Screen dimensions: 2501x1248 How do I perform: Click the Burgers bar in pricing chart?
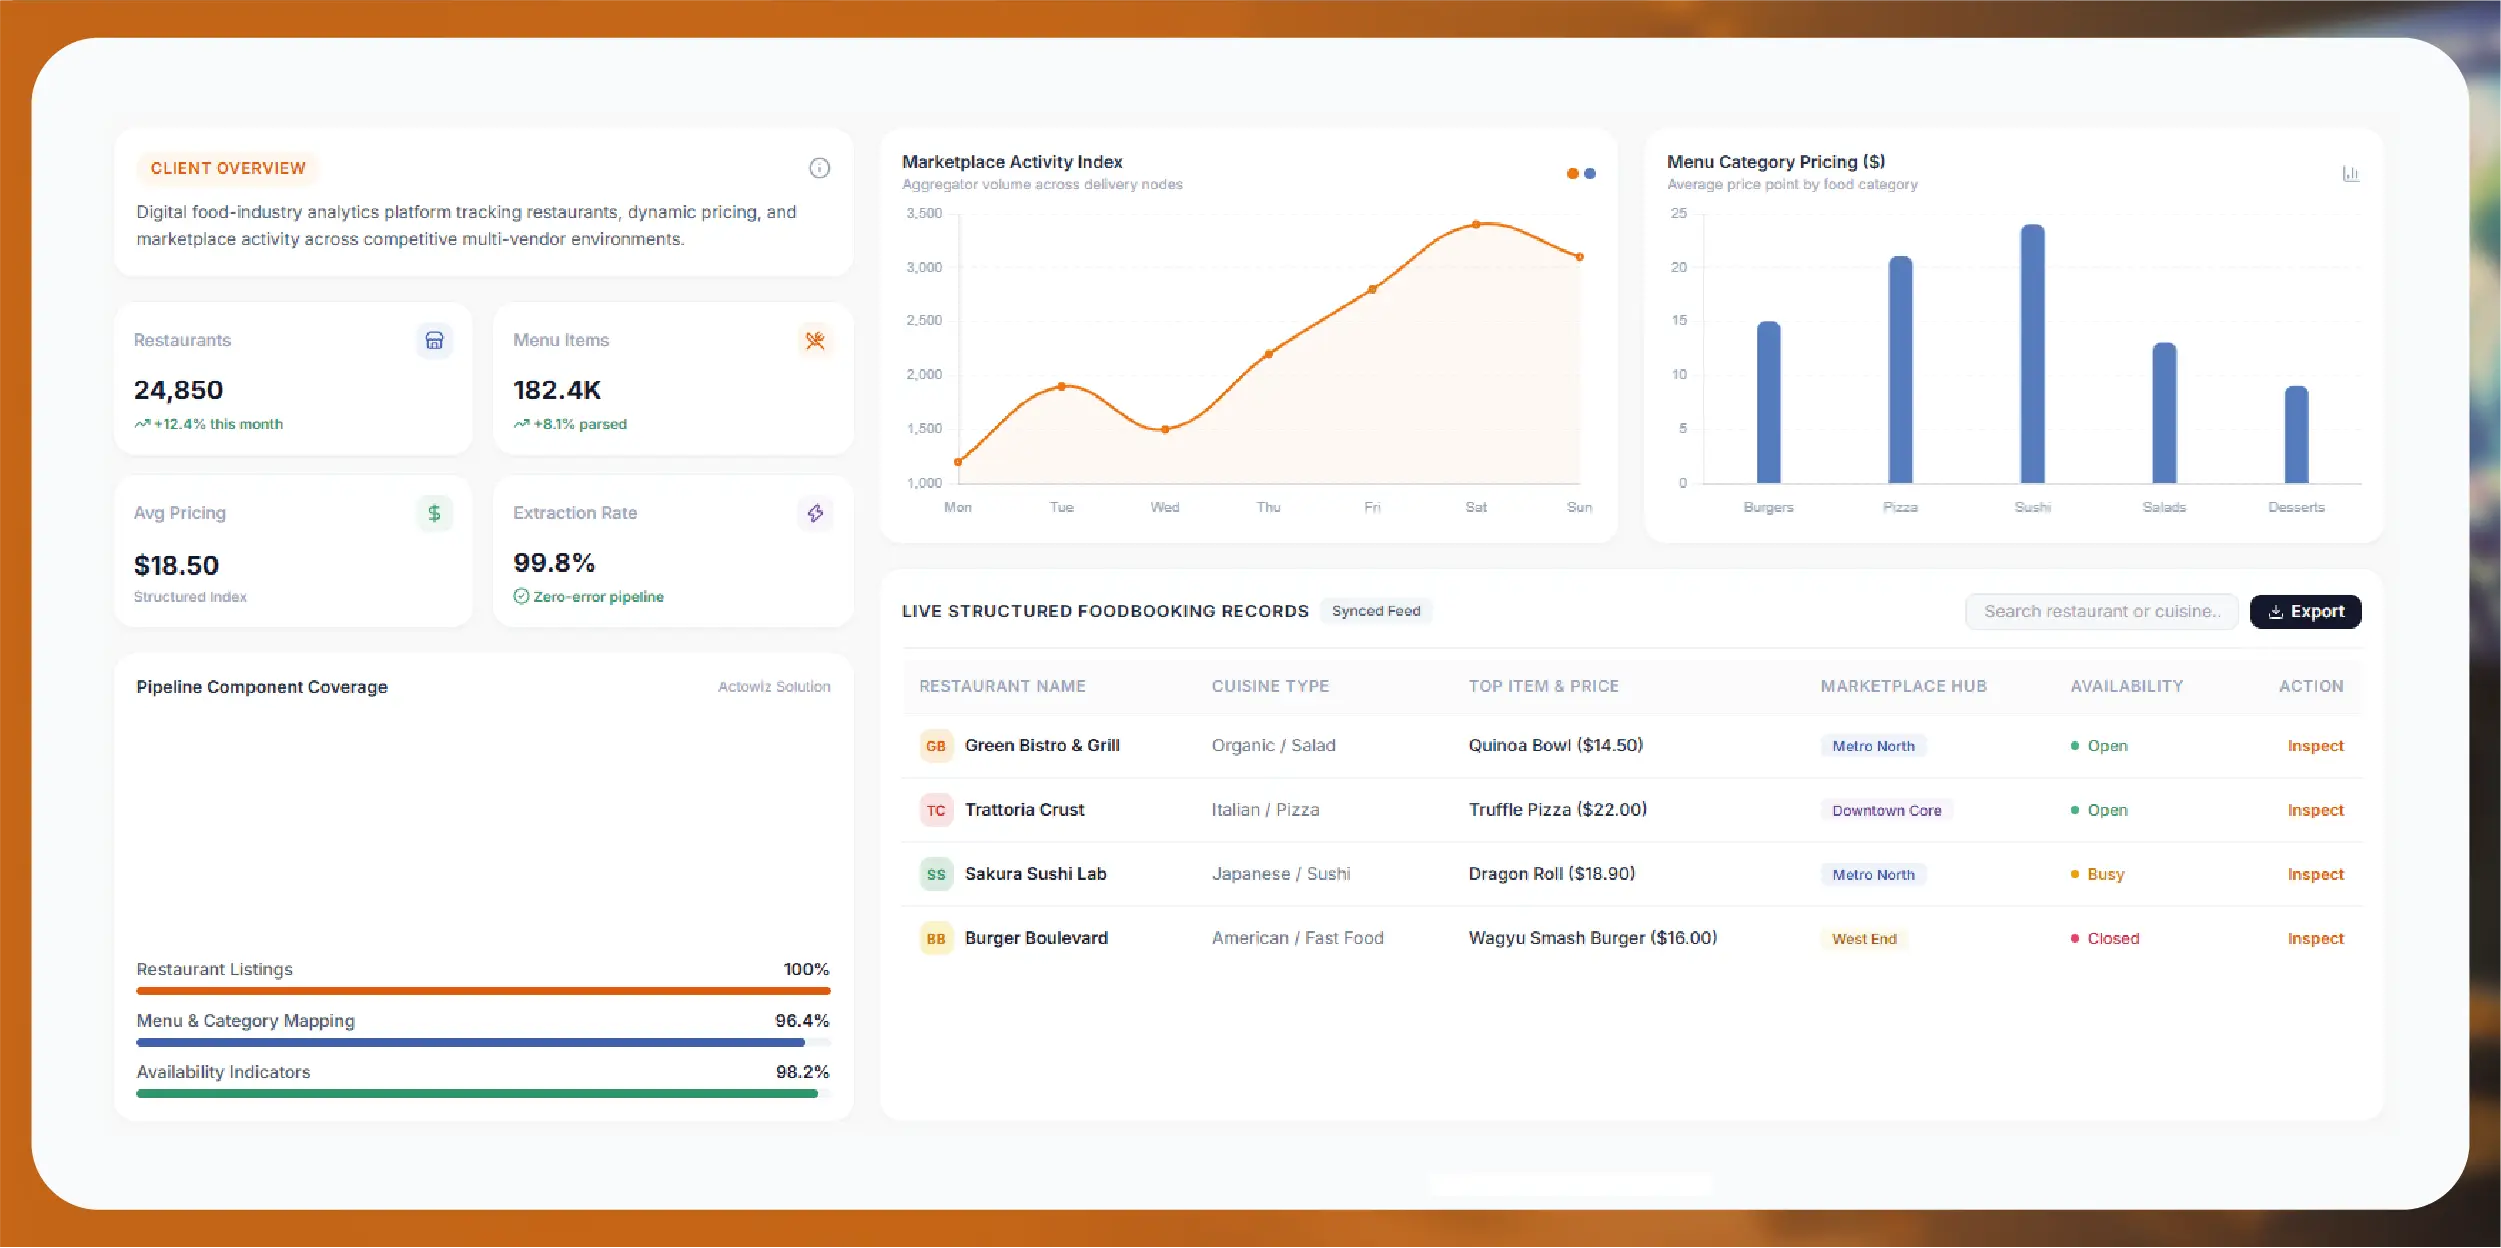click(1768, 402)
